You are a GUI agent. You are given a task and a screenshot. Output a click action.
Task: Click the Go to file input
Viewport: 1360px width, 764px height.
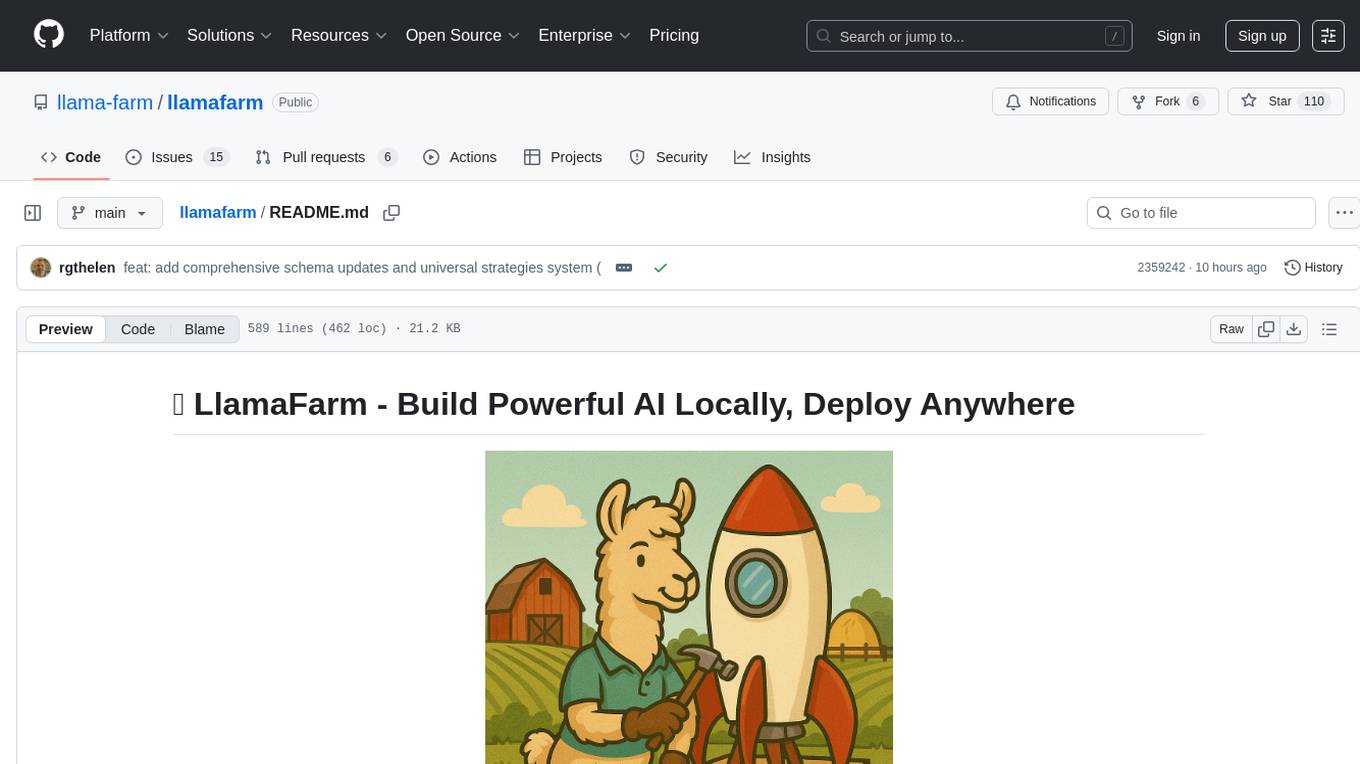(x=1201, y=213)
